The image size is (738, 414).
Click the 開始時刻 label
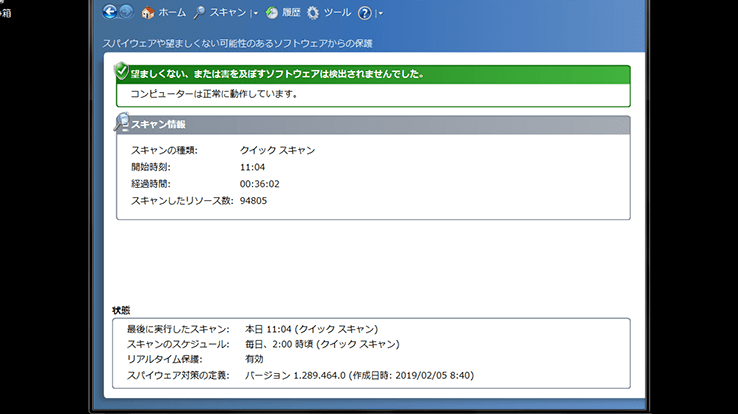[x=151, y=167]
